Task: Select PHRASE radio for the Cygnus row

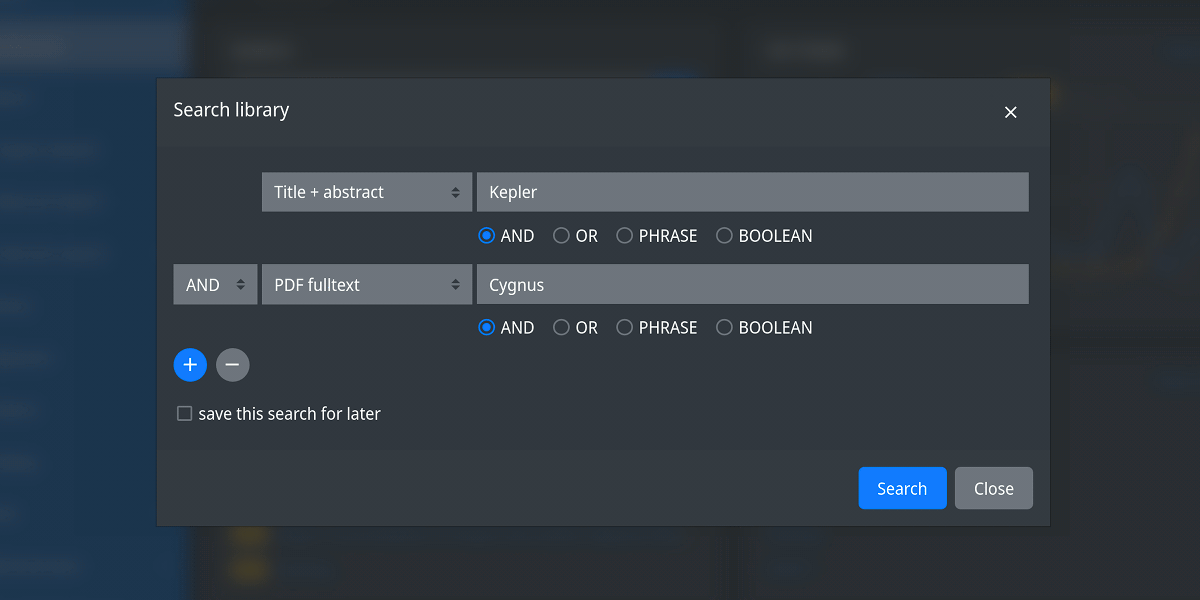Action: pos(625,327)
